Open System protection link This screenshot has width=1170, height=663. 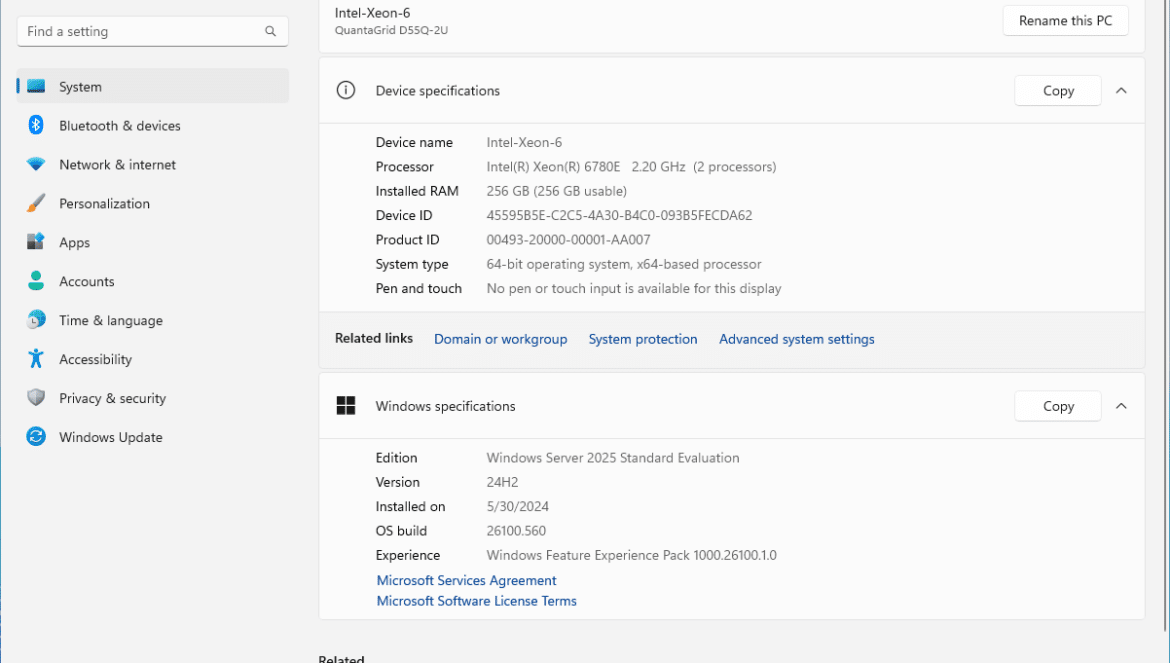[x=642, y=339]
